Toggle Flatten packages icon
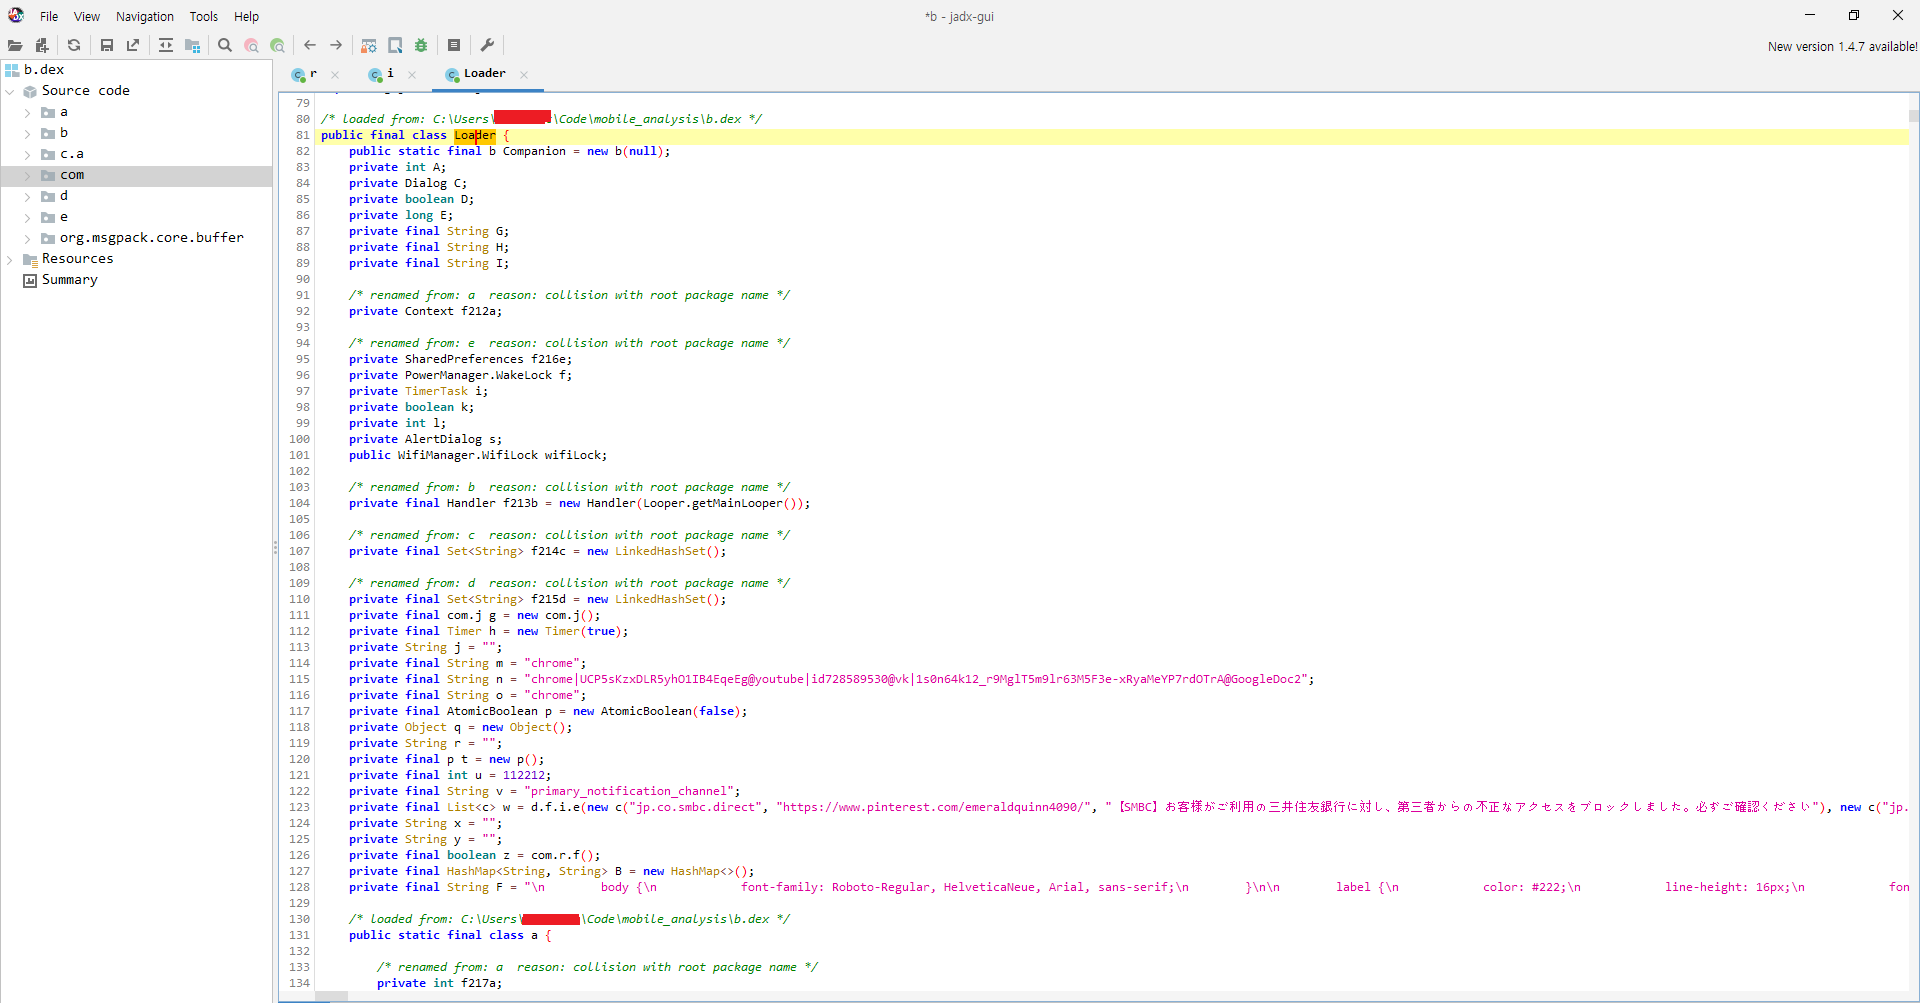 (x=193, y=45)
